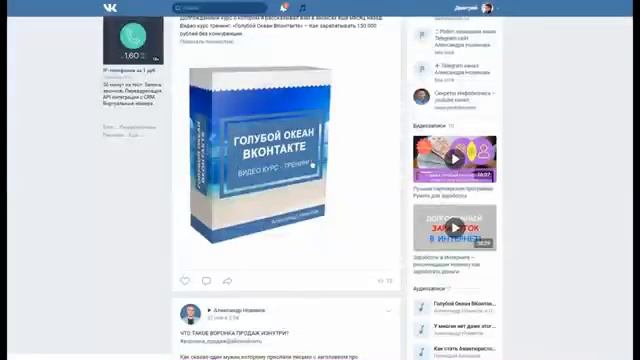Click ЧТО ТАКОЕ ВОРОНКА ПРОДАЖ ИЗНУТРИ text

tap(234, 333)
